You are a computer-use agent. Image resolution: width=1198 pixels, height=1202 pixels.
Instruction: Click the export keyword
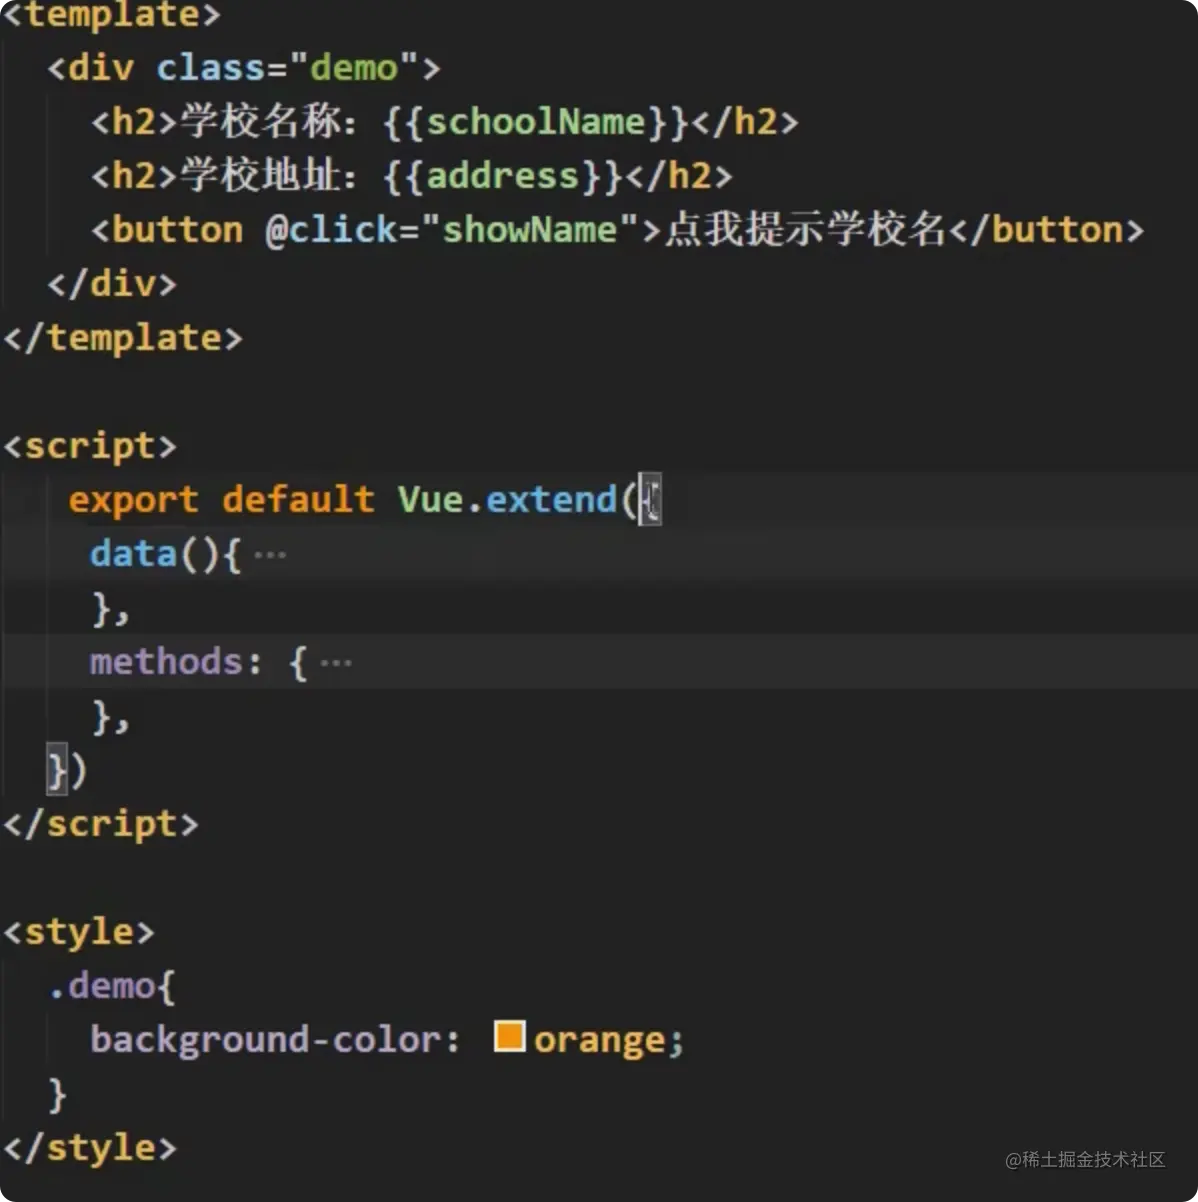coord(134,500)
